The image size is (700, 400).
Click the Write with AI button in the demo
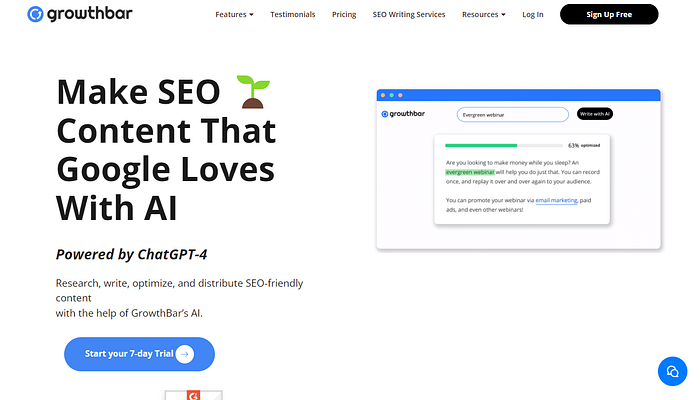pos(595,114)
